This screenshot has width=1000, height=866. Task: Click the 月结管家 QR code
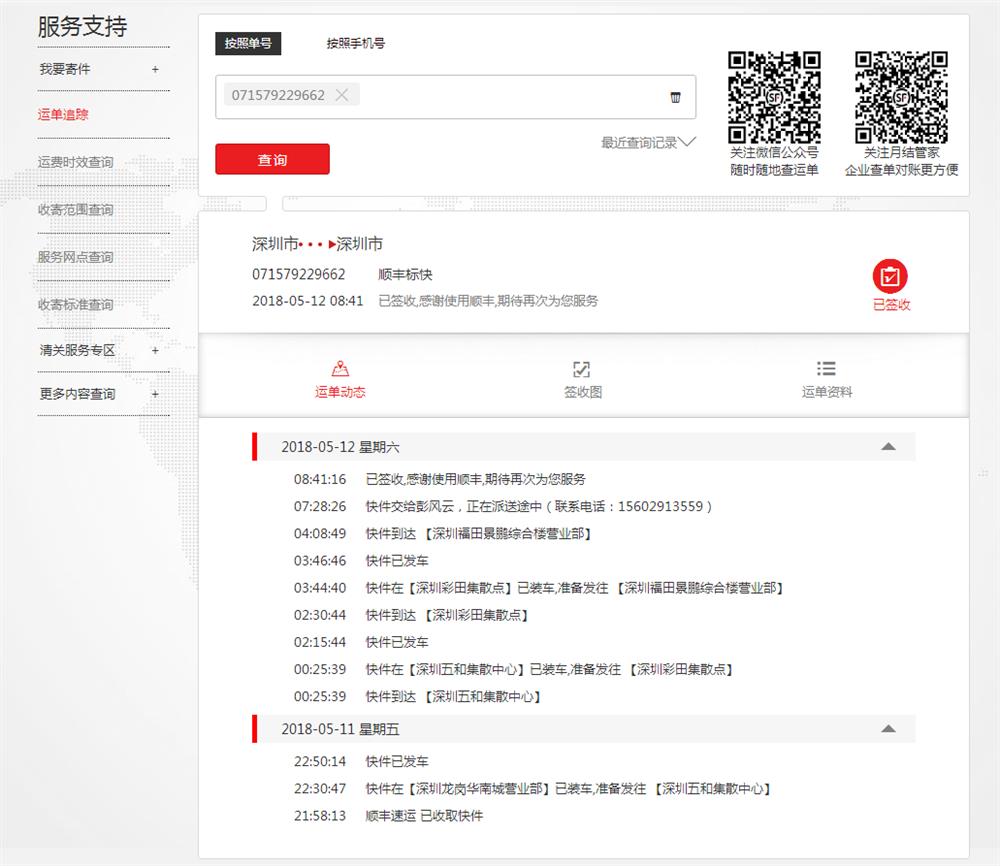click(901, 97)
